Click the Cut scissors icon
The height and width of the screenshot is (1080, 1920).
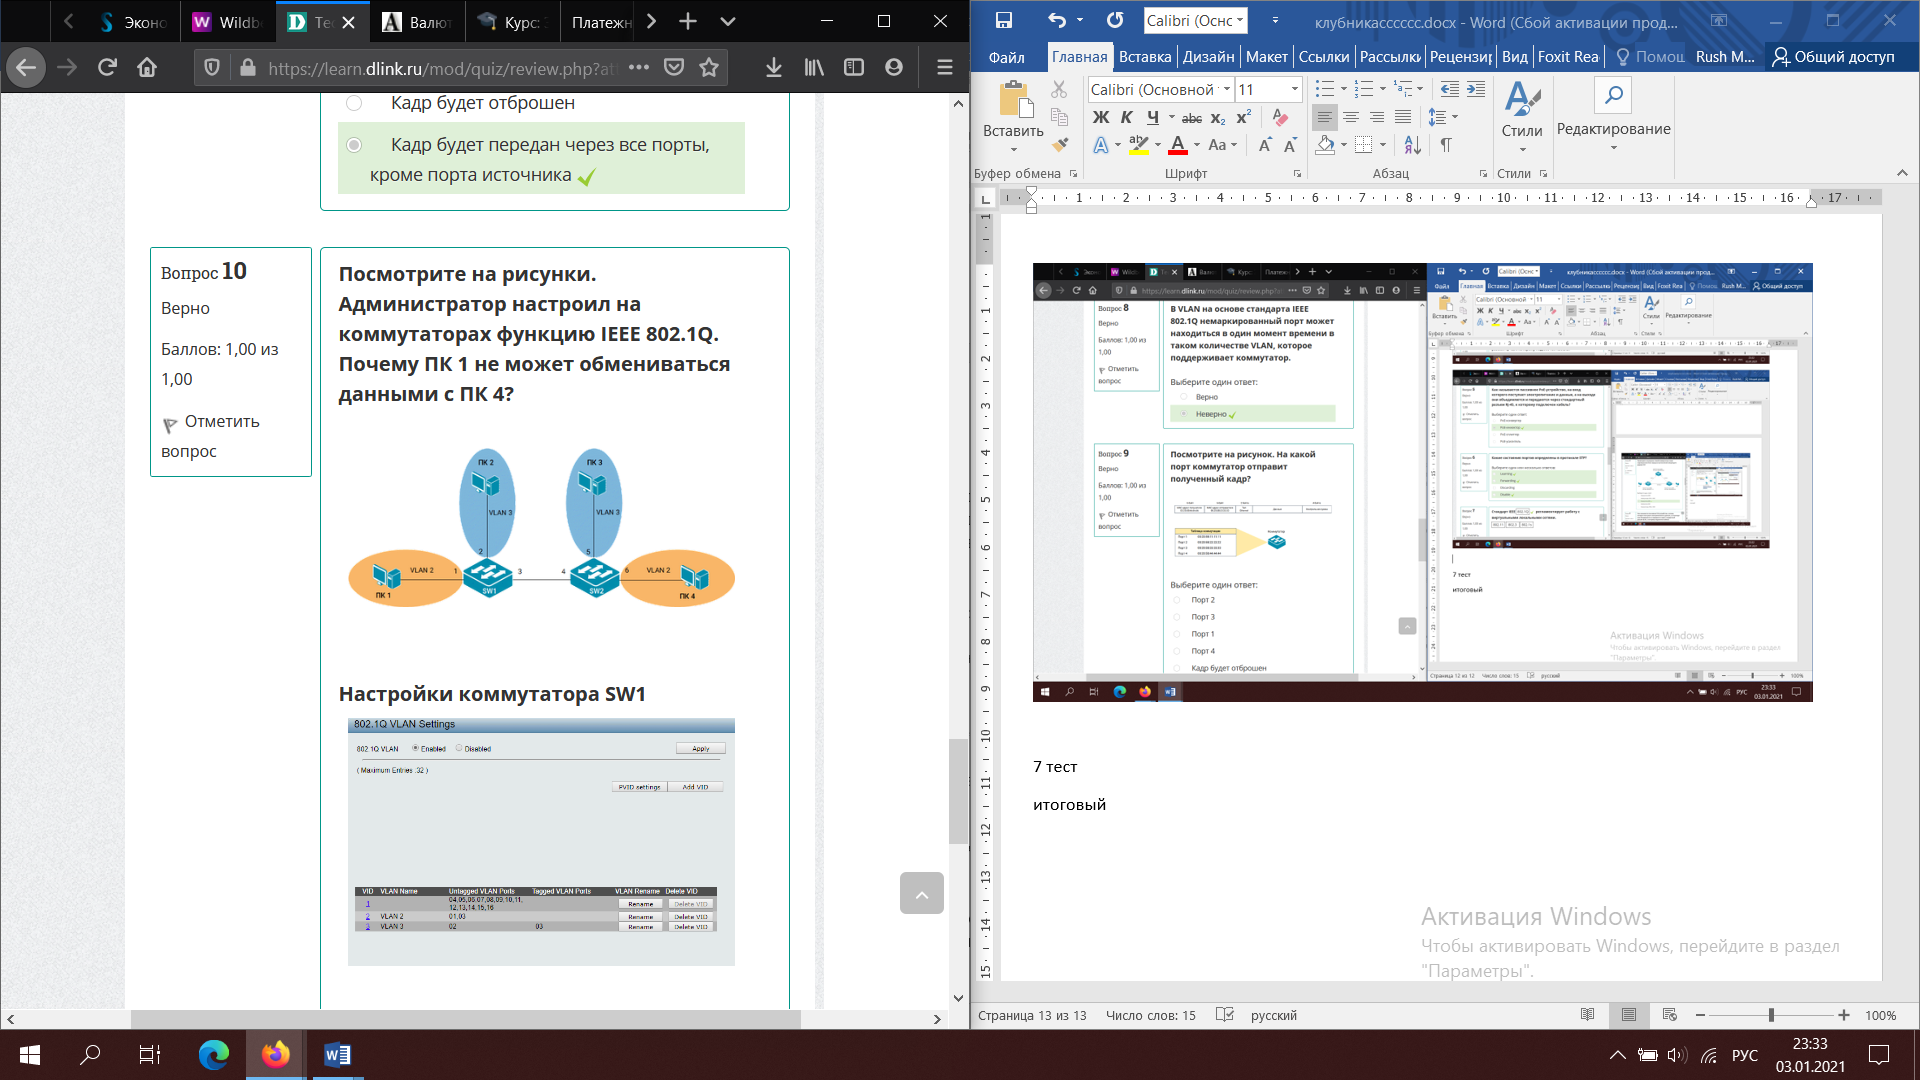tap(1059, 90)
